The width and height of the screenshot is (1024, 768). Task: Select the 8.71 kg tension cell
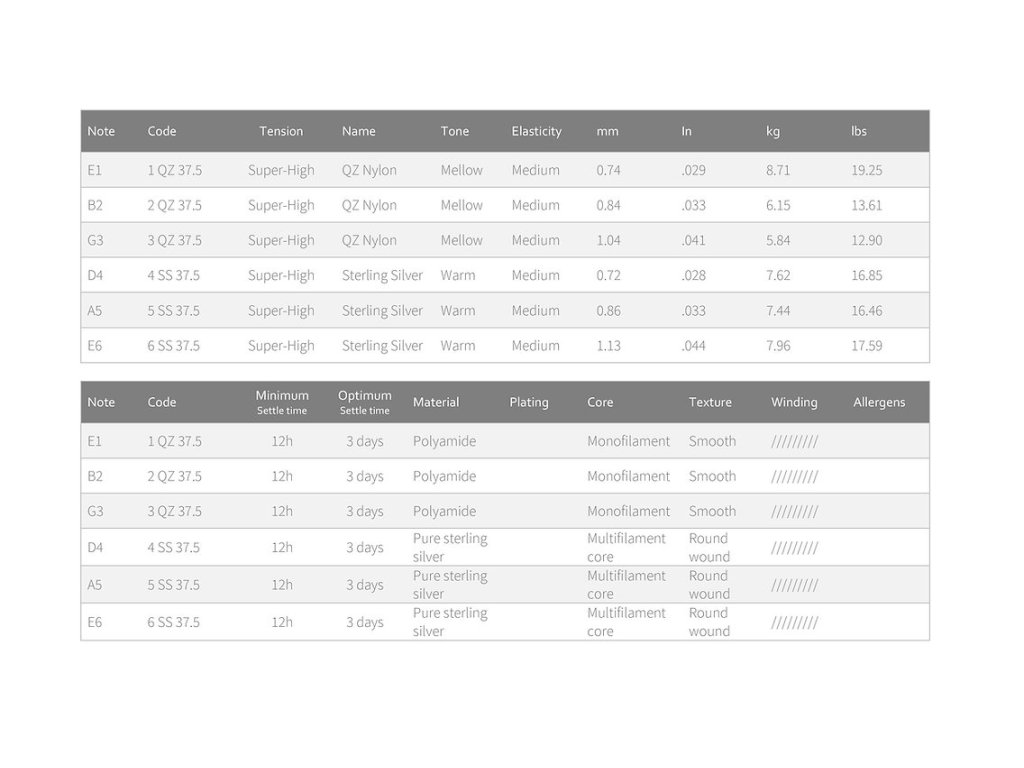point(778,171)
